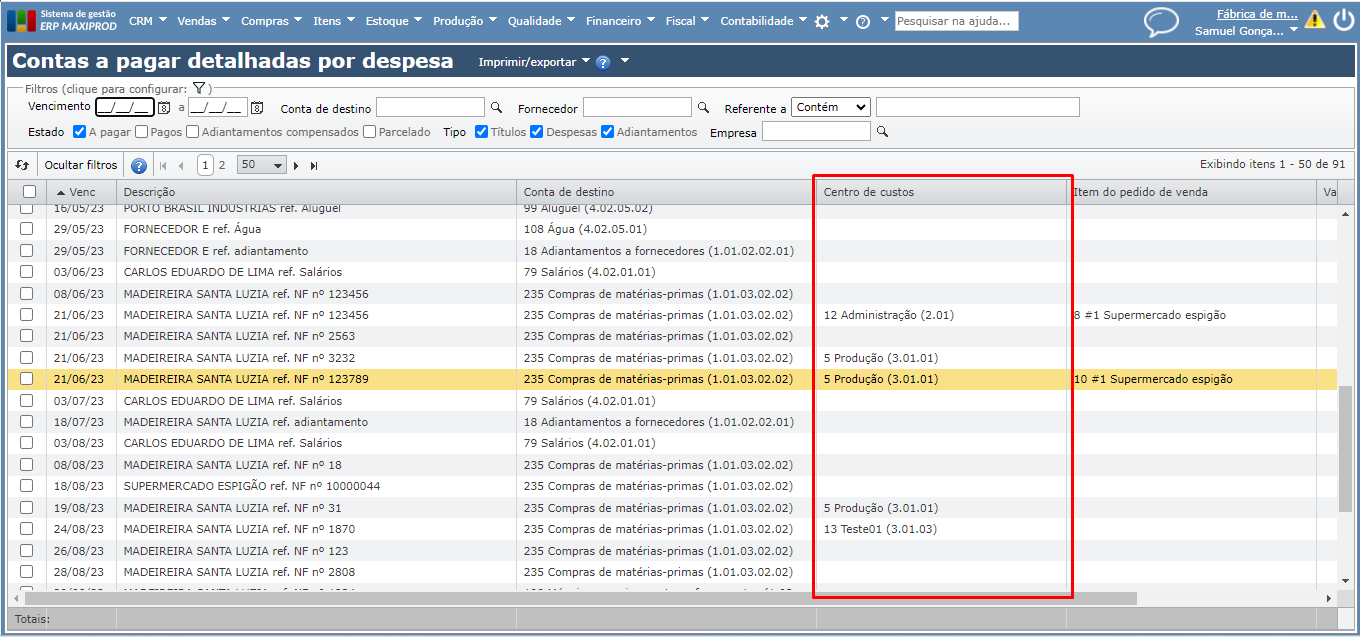This screenshot has height=637, width=1360.
Task: Open the page size 50 dropdown
Action: 262,165
